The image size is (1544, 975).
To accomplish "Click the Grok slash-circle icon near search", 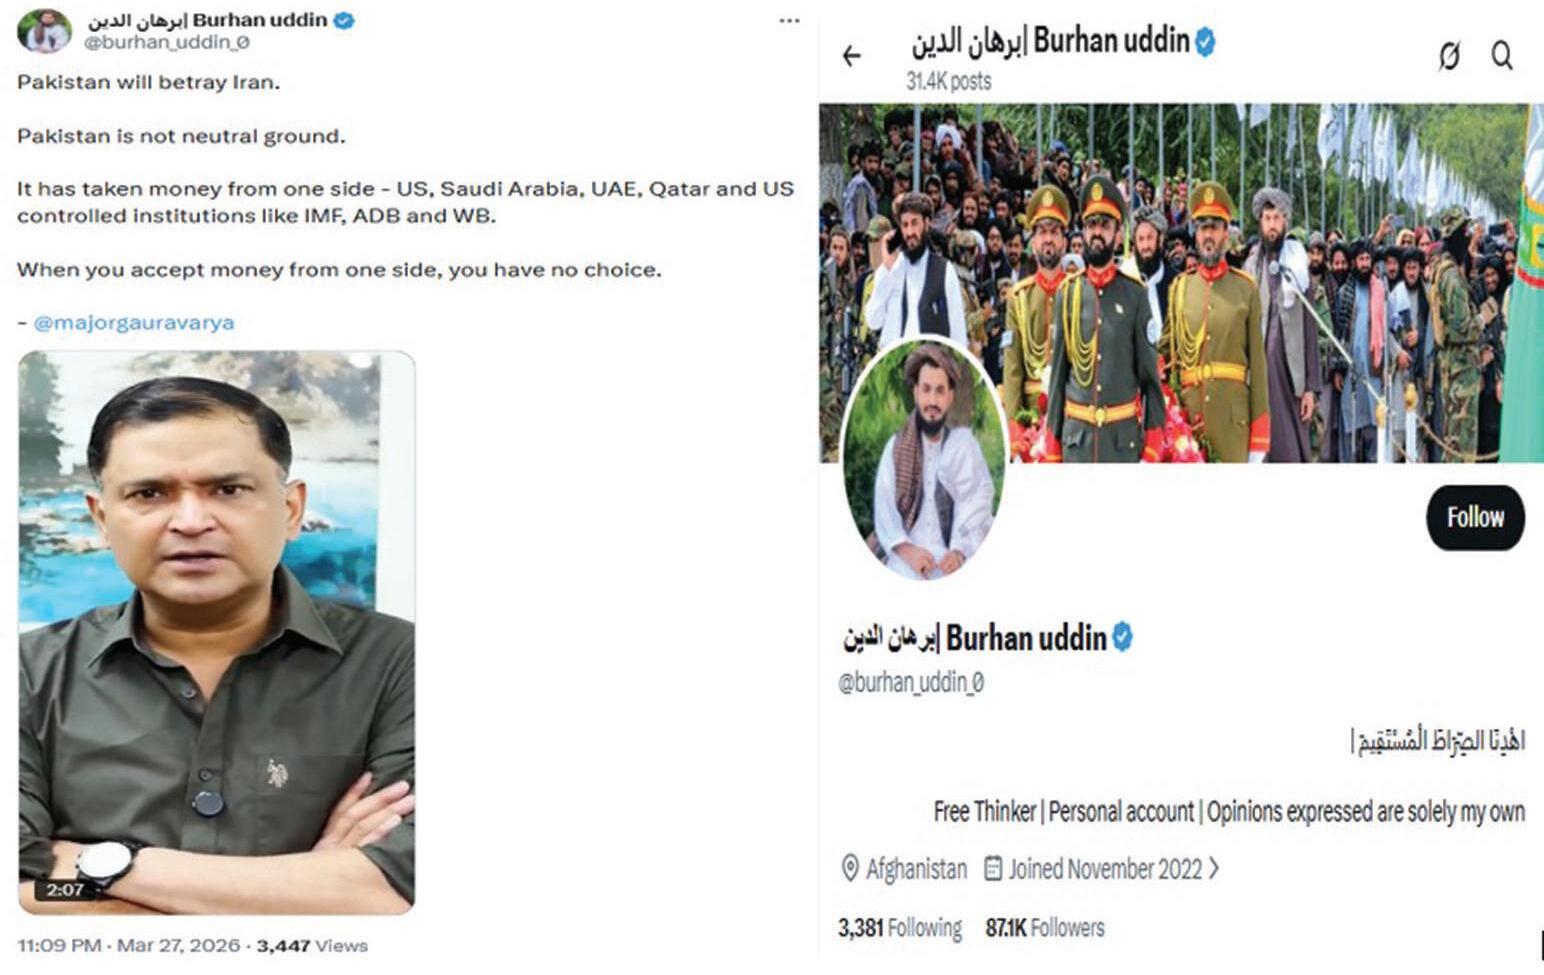I will [x=1449, y=56].
